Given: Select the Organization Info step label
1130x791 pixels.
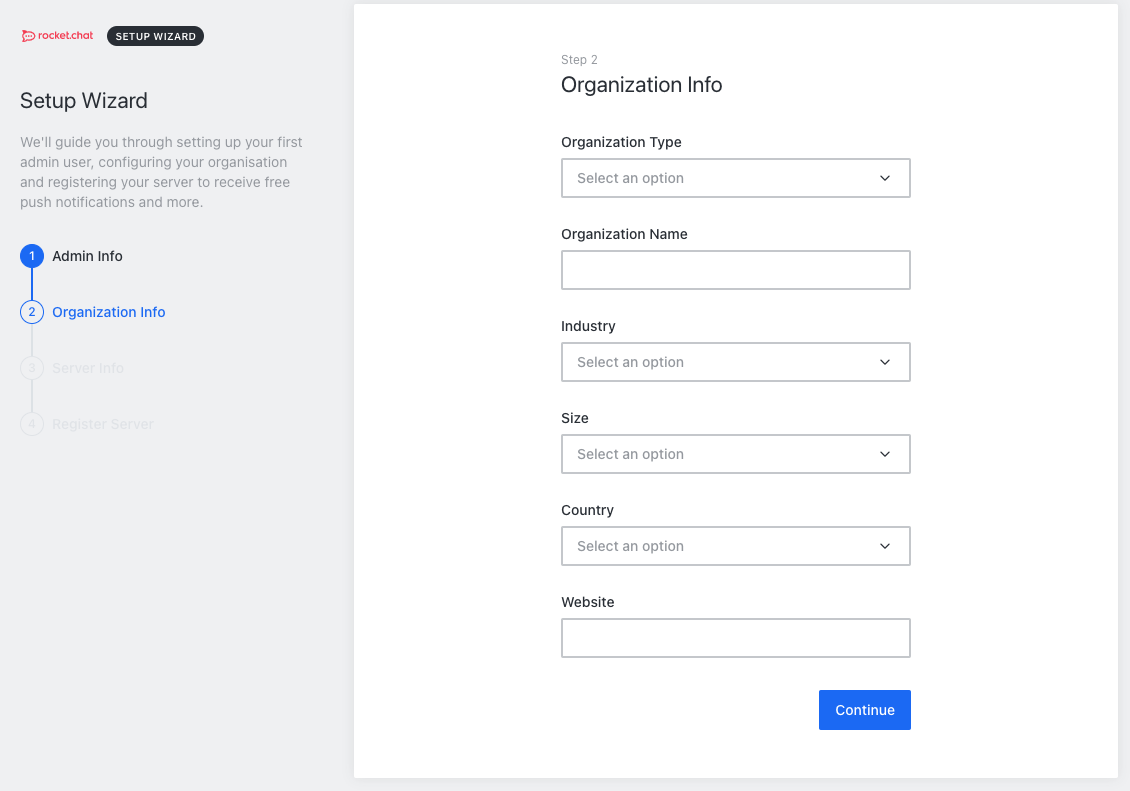Looking at the screenshot, I should 108,312.
